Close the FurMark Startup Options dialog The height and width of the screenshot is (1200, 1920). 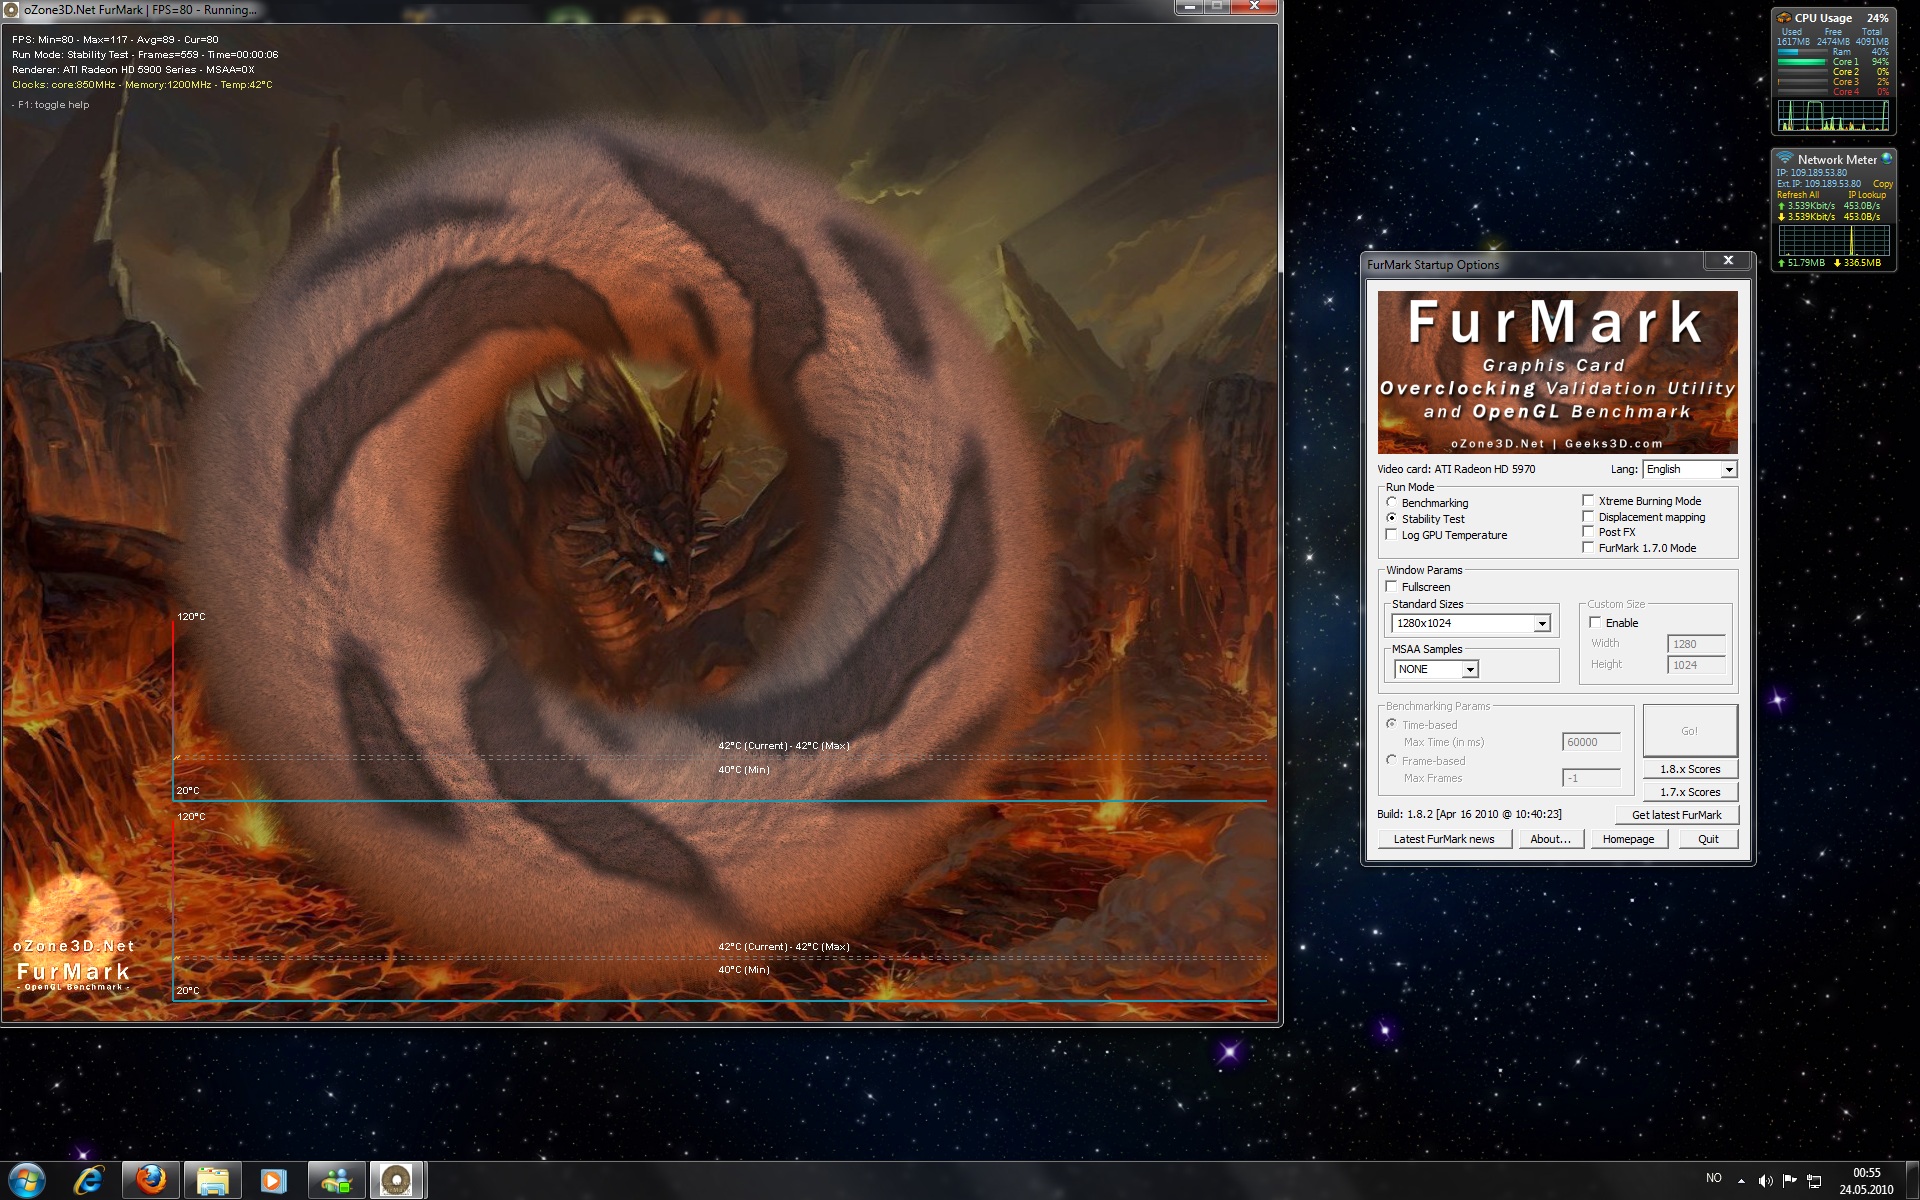coord(1728,260)
